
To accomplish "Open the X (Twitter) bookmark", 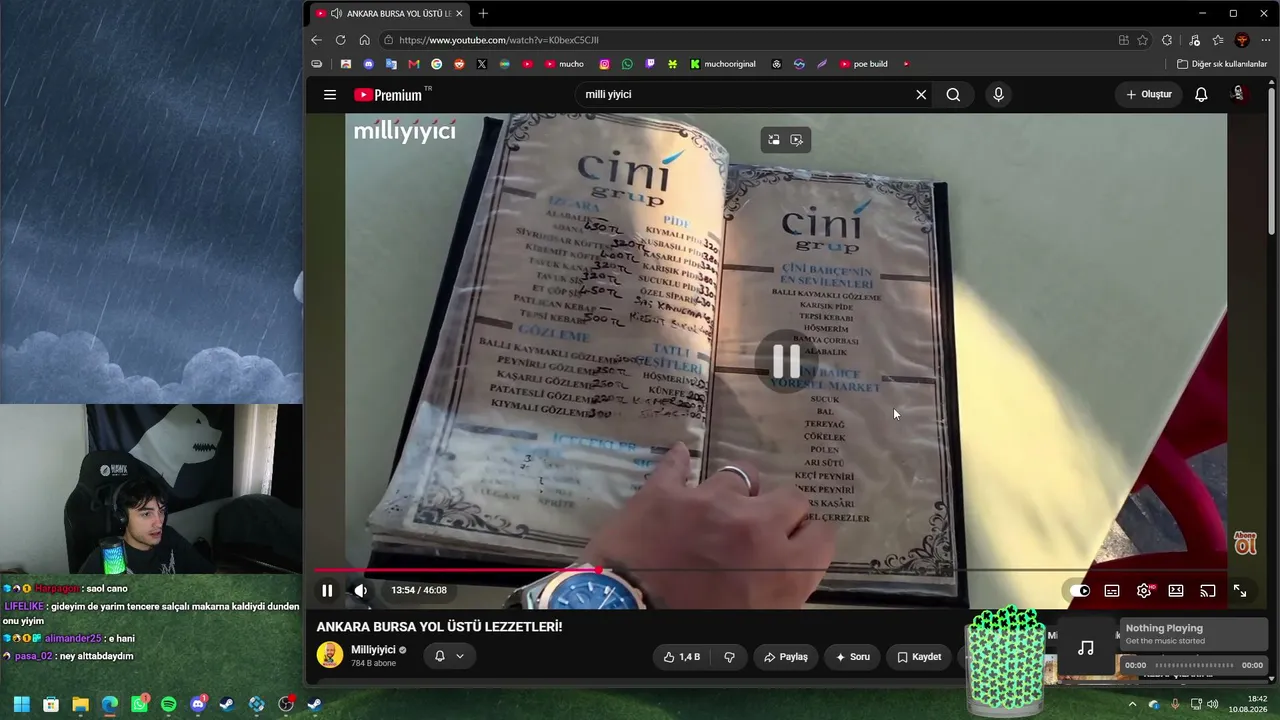I will [x=482, y=64].
